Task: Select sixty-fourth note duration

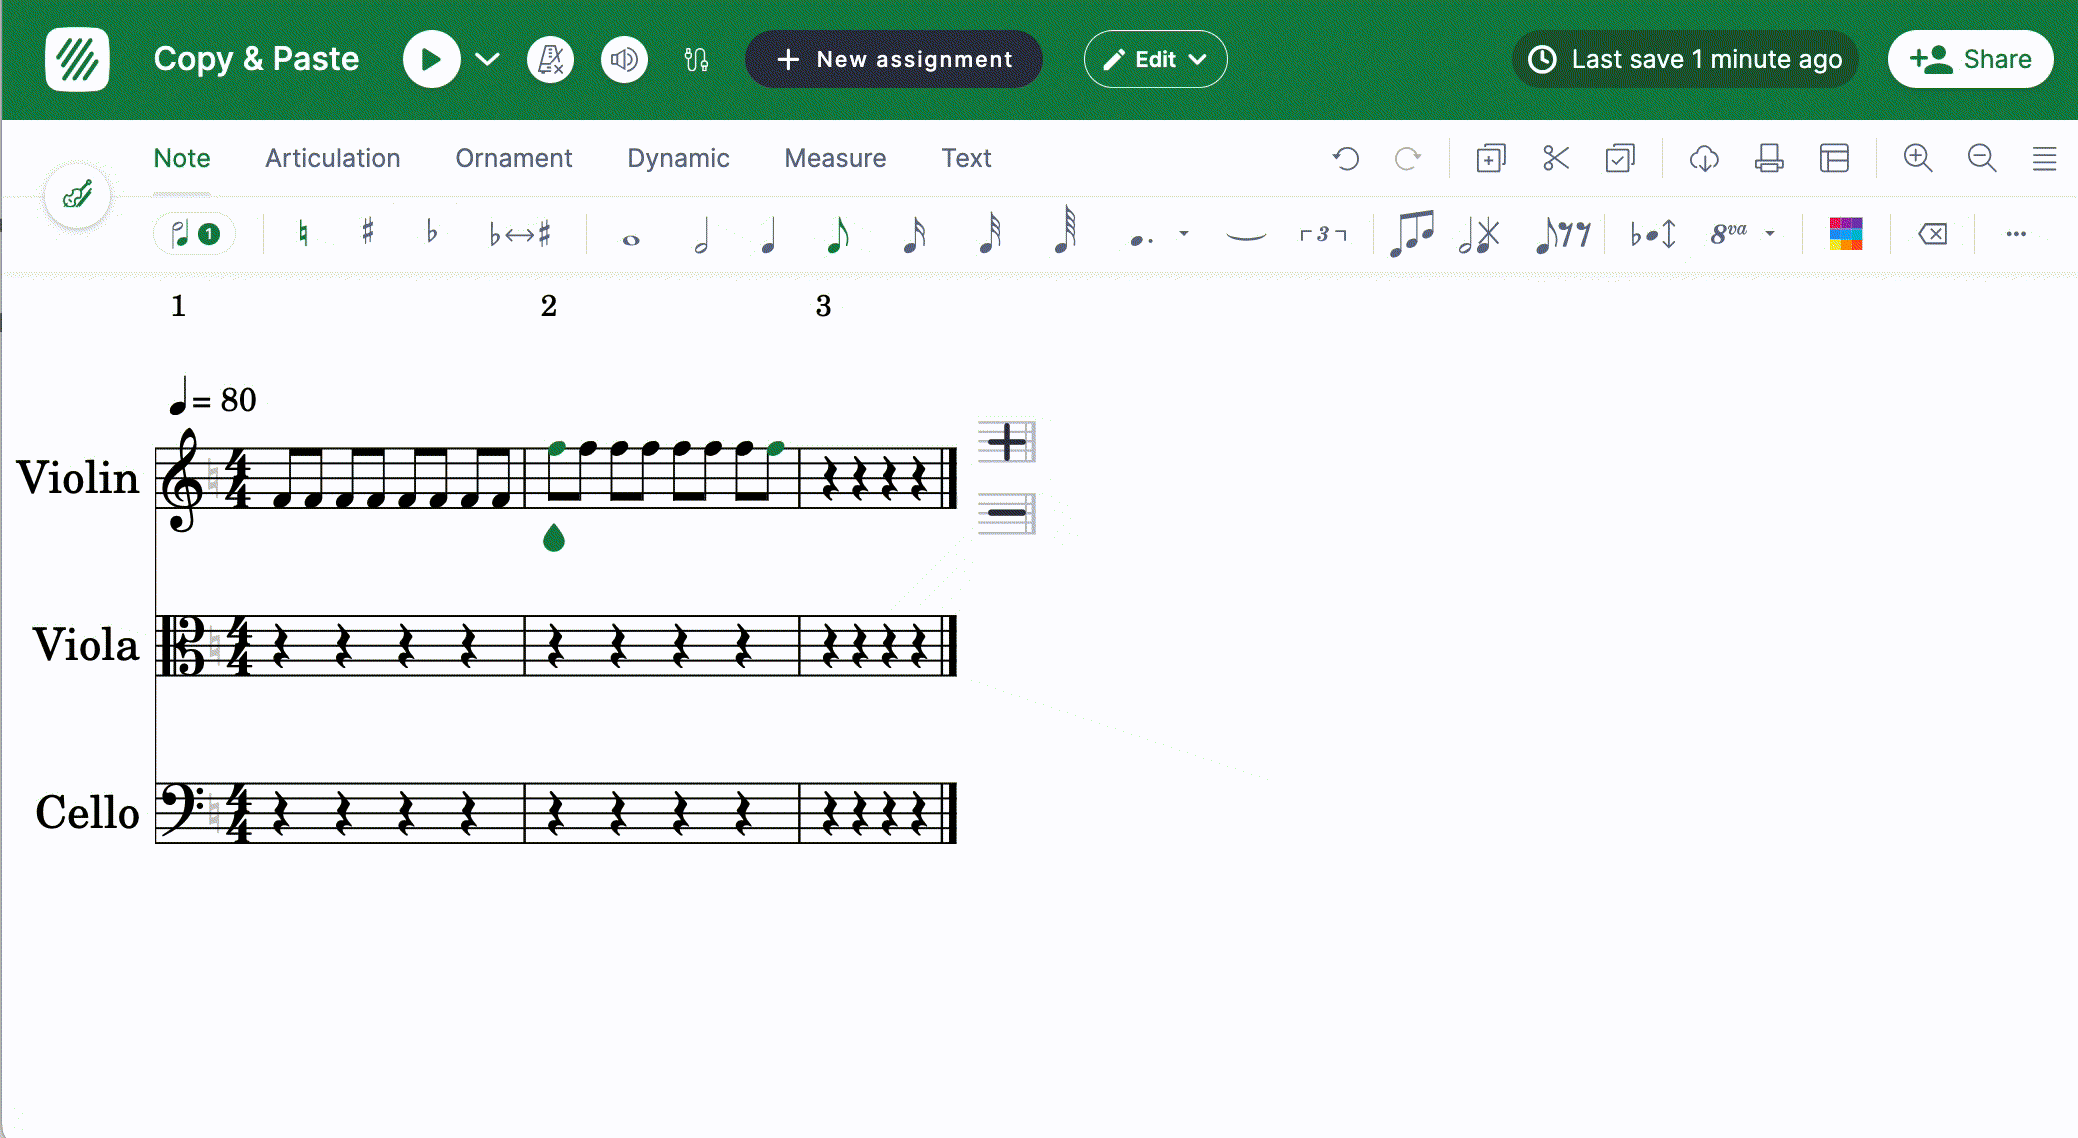Action: coord(1066,232)
